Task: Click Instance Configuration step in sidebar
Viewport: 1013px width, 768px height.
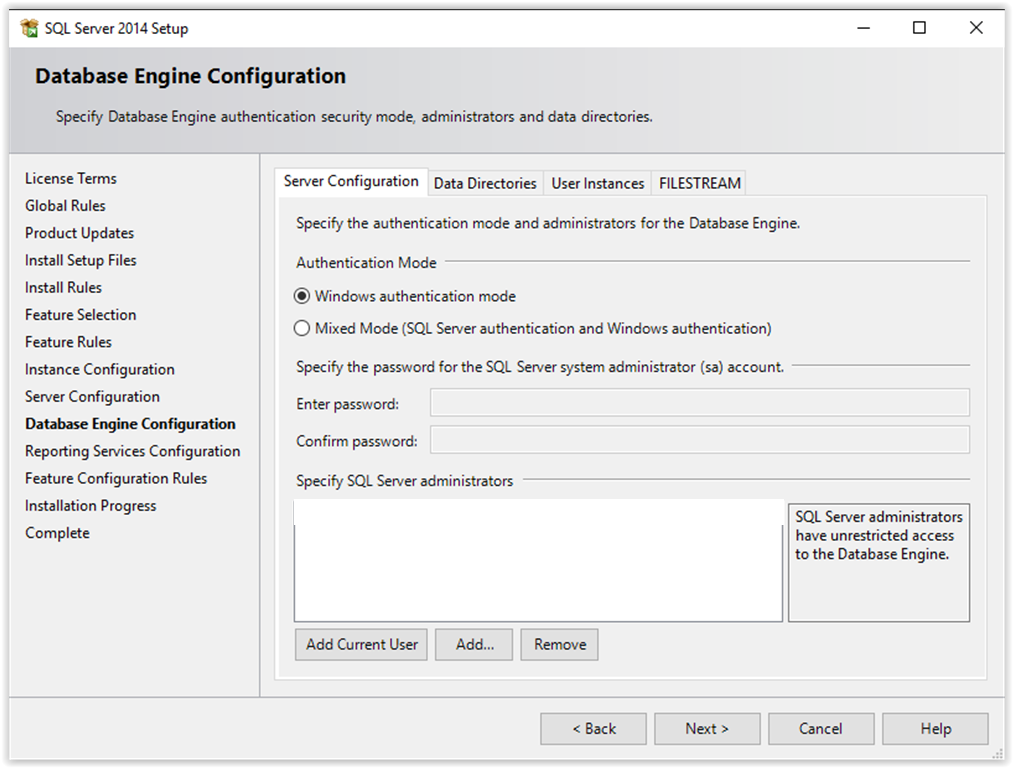Action: (100, 369)
